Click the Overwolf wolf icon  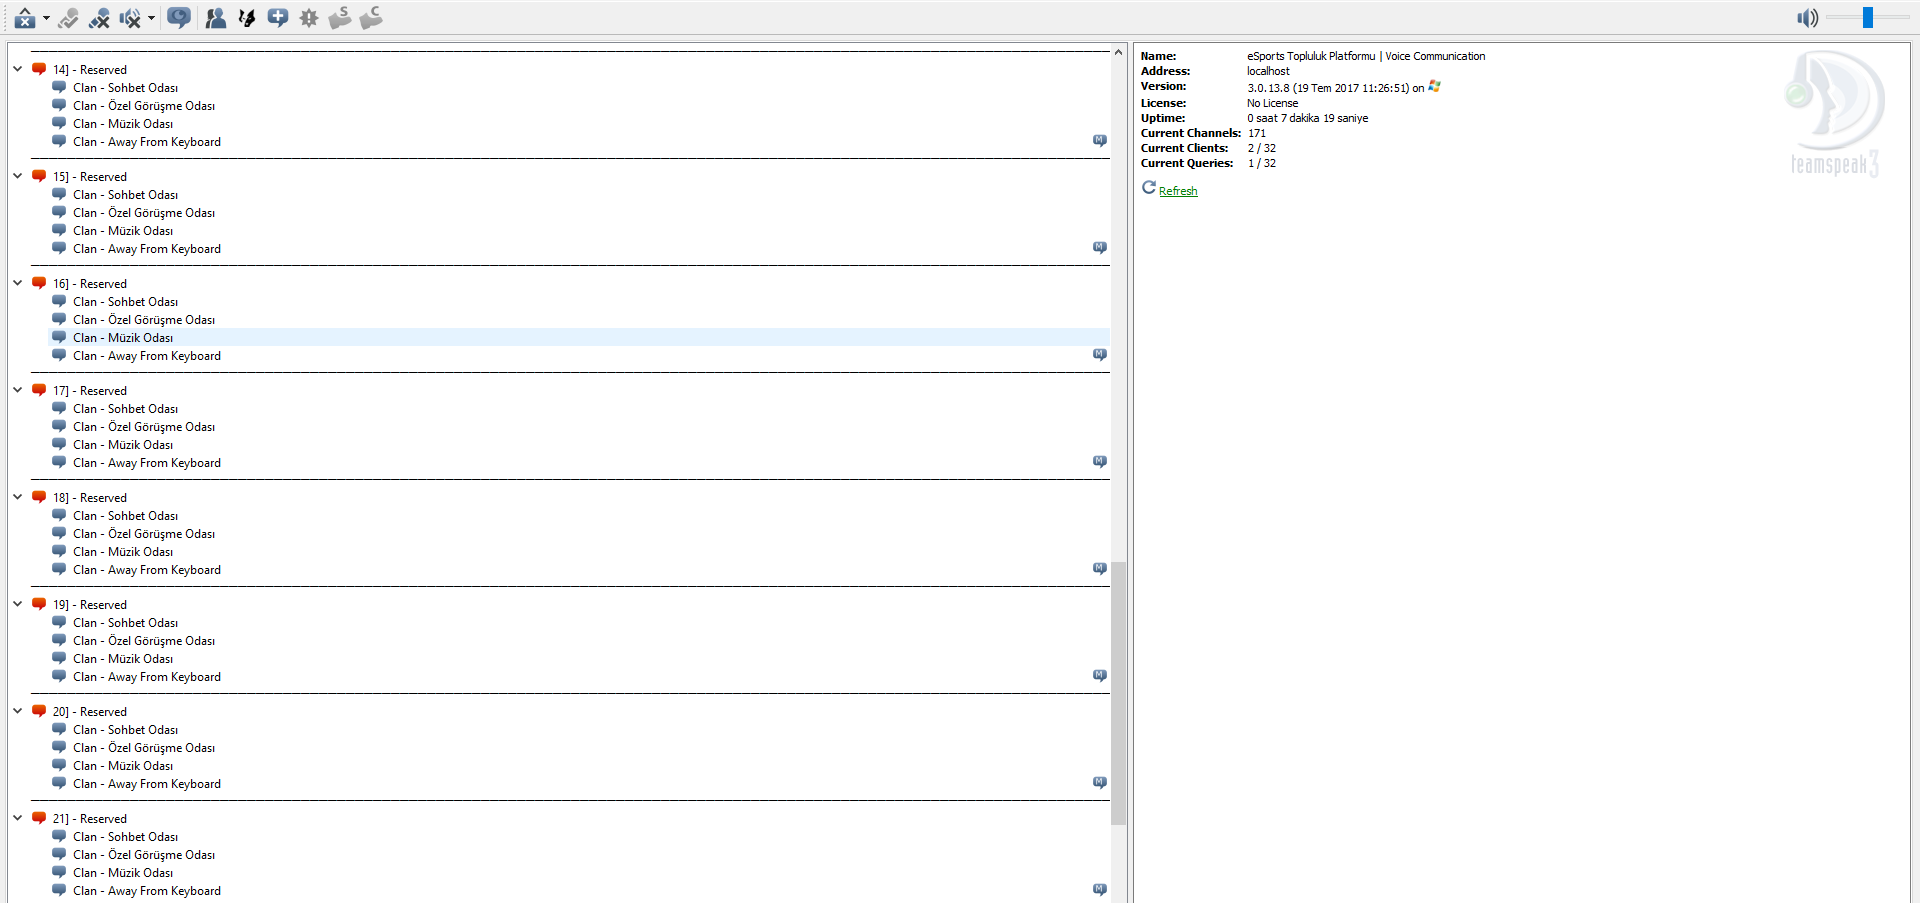pyautogui.click(x=246, y=18)
